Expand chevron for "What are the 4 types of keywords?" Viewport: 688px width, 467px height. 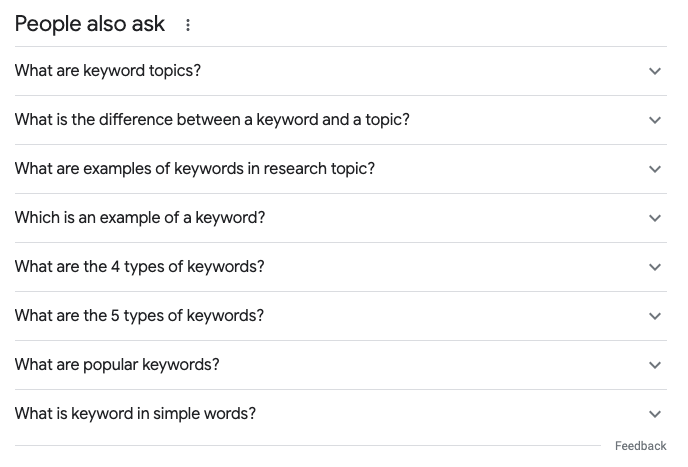click(x=655, y=267)
